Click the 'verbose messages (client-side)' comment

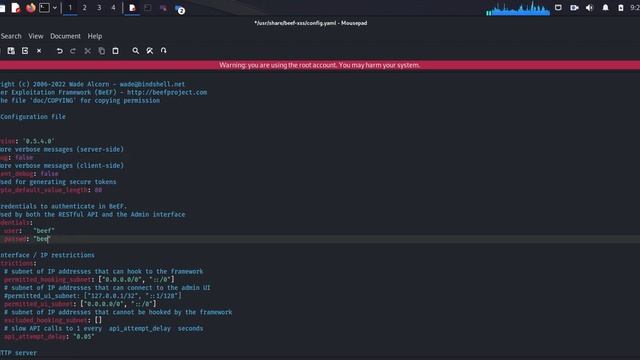[62, 166]
